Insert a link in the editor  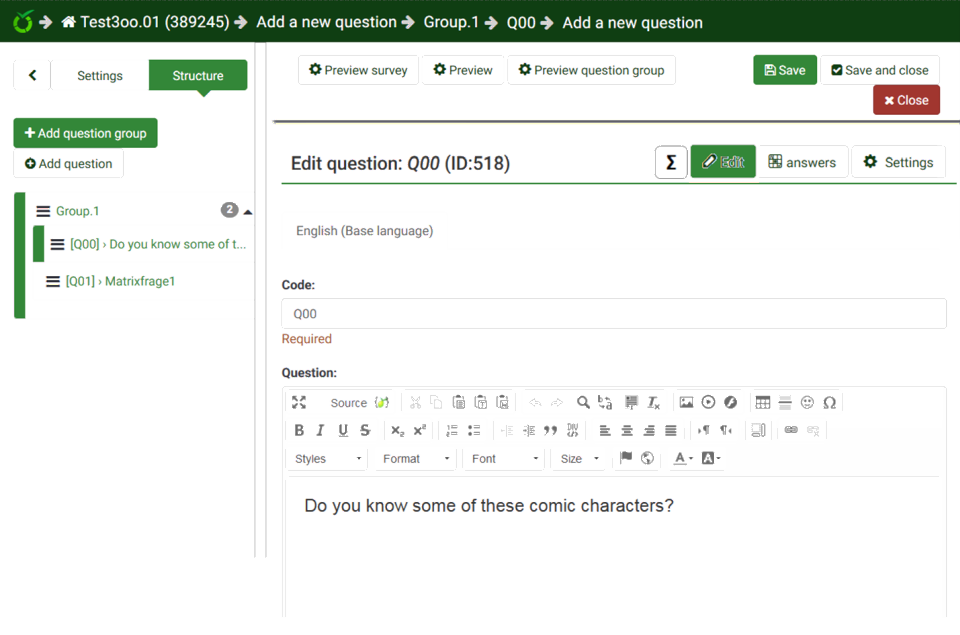click(791, 430)
